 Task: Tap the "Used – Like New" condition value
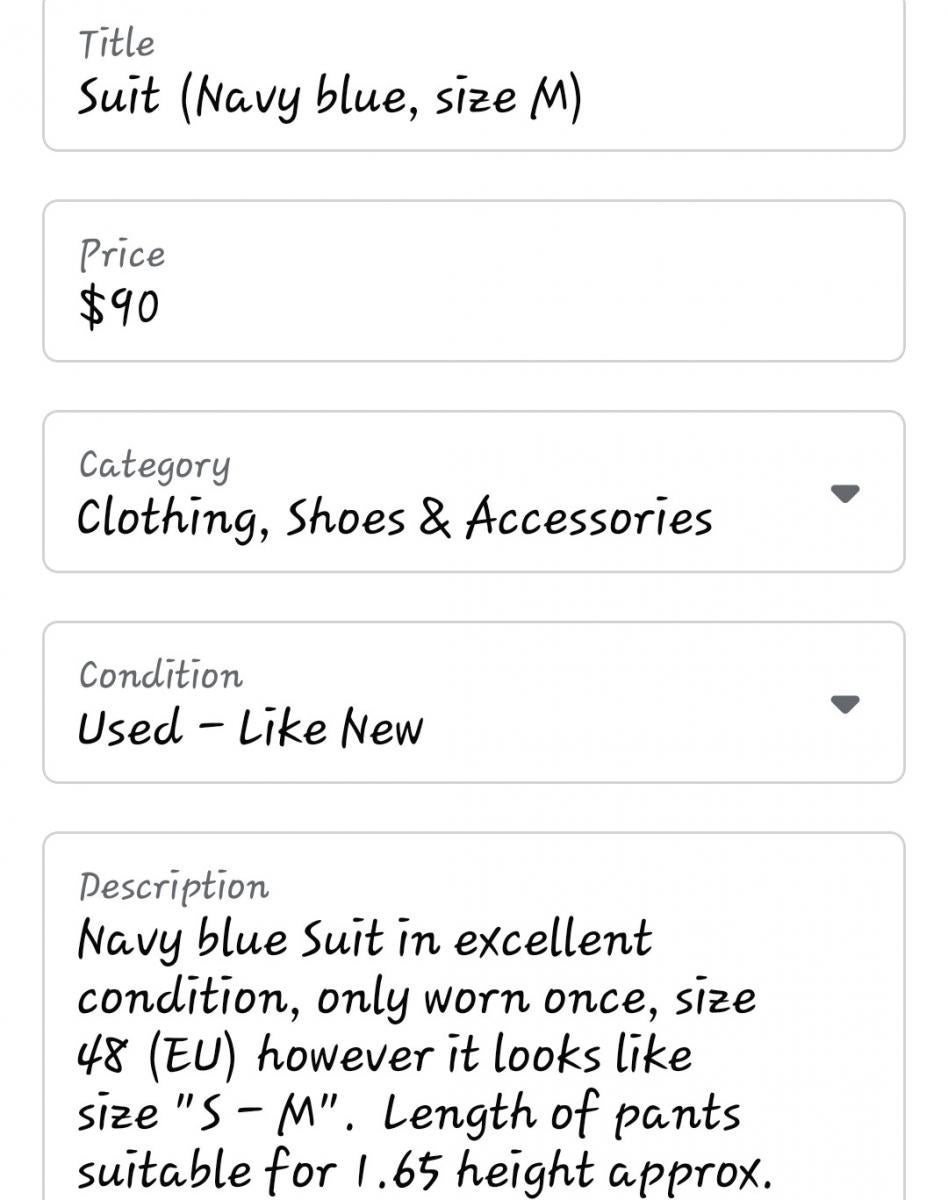[250, 728]
